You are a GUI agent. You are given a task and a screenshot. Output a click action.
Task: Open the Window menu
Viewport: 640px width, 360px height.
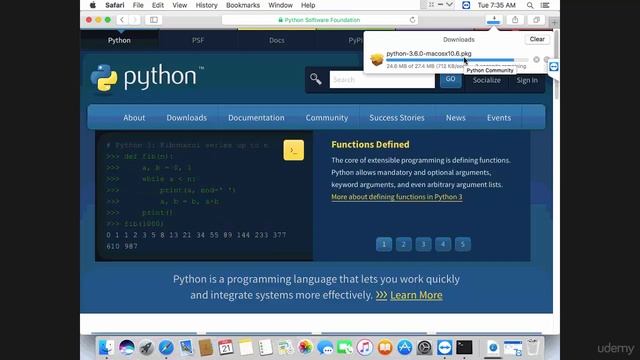pos(280,5)
